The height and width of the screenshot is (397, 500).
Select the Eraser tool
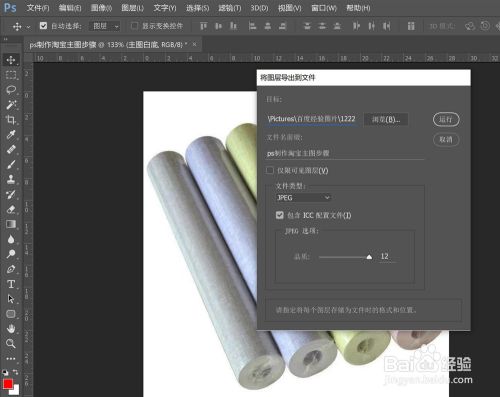[11, 209]
